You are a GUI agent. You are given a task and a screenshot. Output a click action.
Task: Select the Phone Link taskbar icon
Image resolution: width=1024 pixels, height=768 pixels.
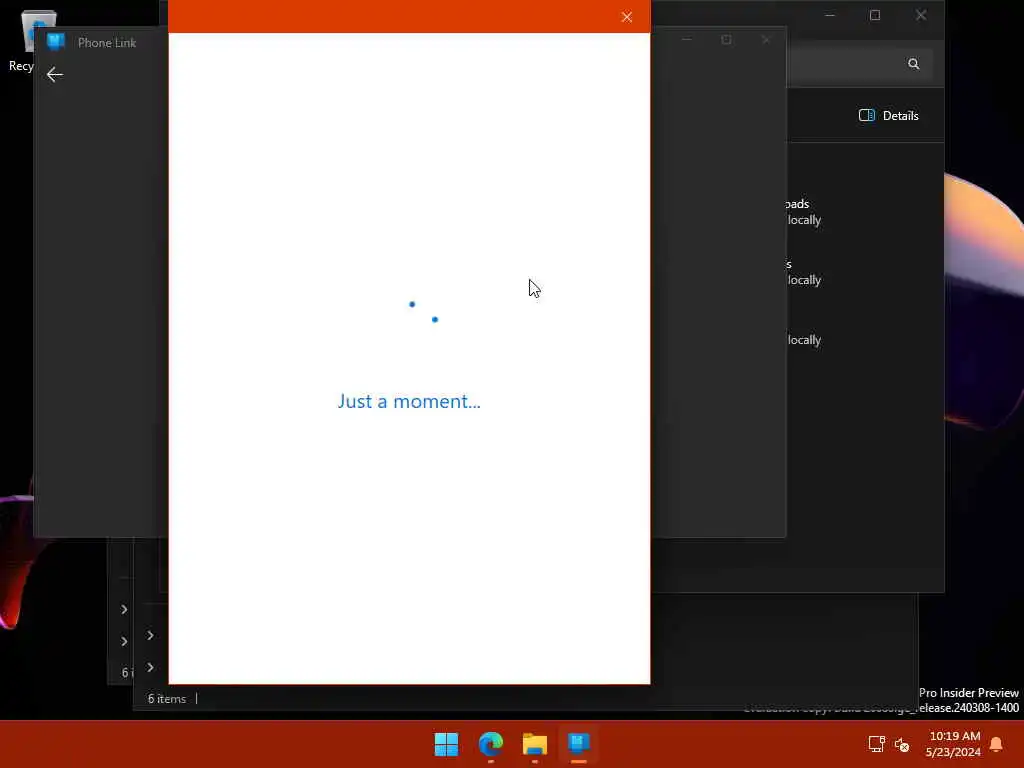[579, 744]
